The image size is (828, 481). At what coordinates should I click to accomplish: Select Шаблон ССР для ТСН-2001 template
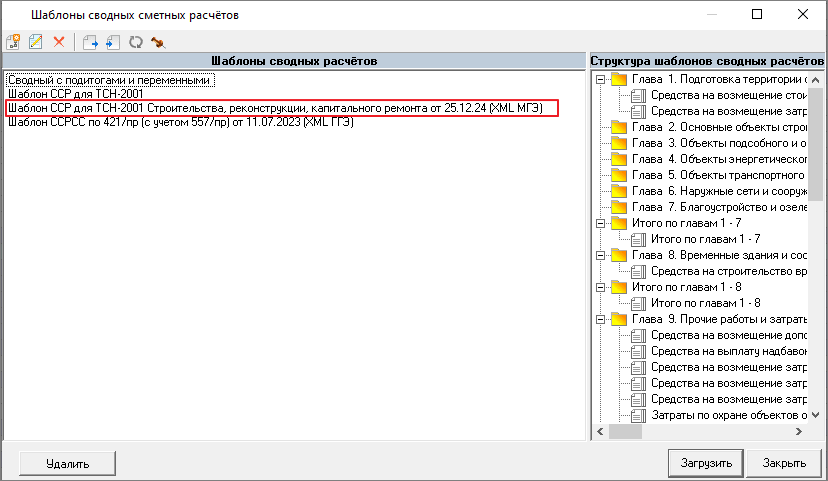pyautogui.click(x=82, y=93)
